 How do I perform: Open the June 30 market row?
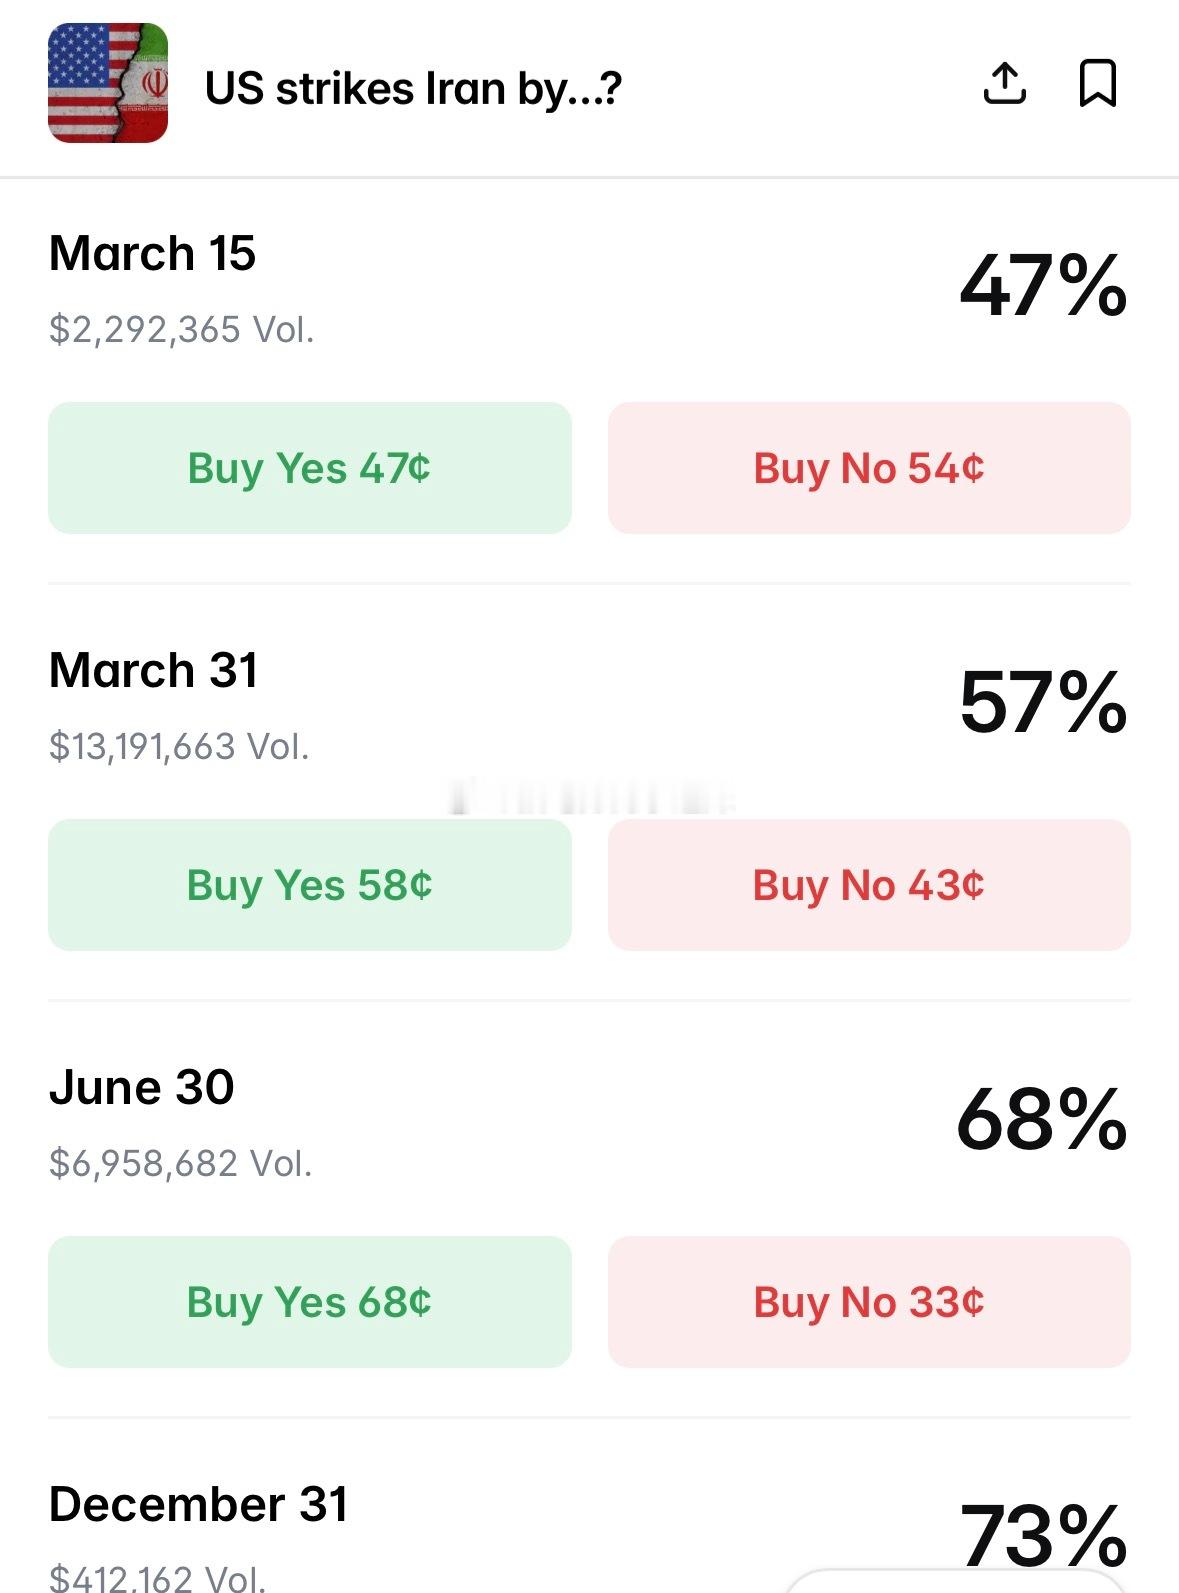[142, 1088]
